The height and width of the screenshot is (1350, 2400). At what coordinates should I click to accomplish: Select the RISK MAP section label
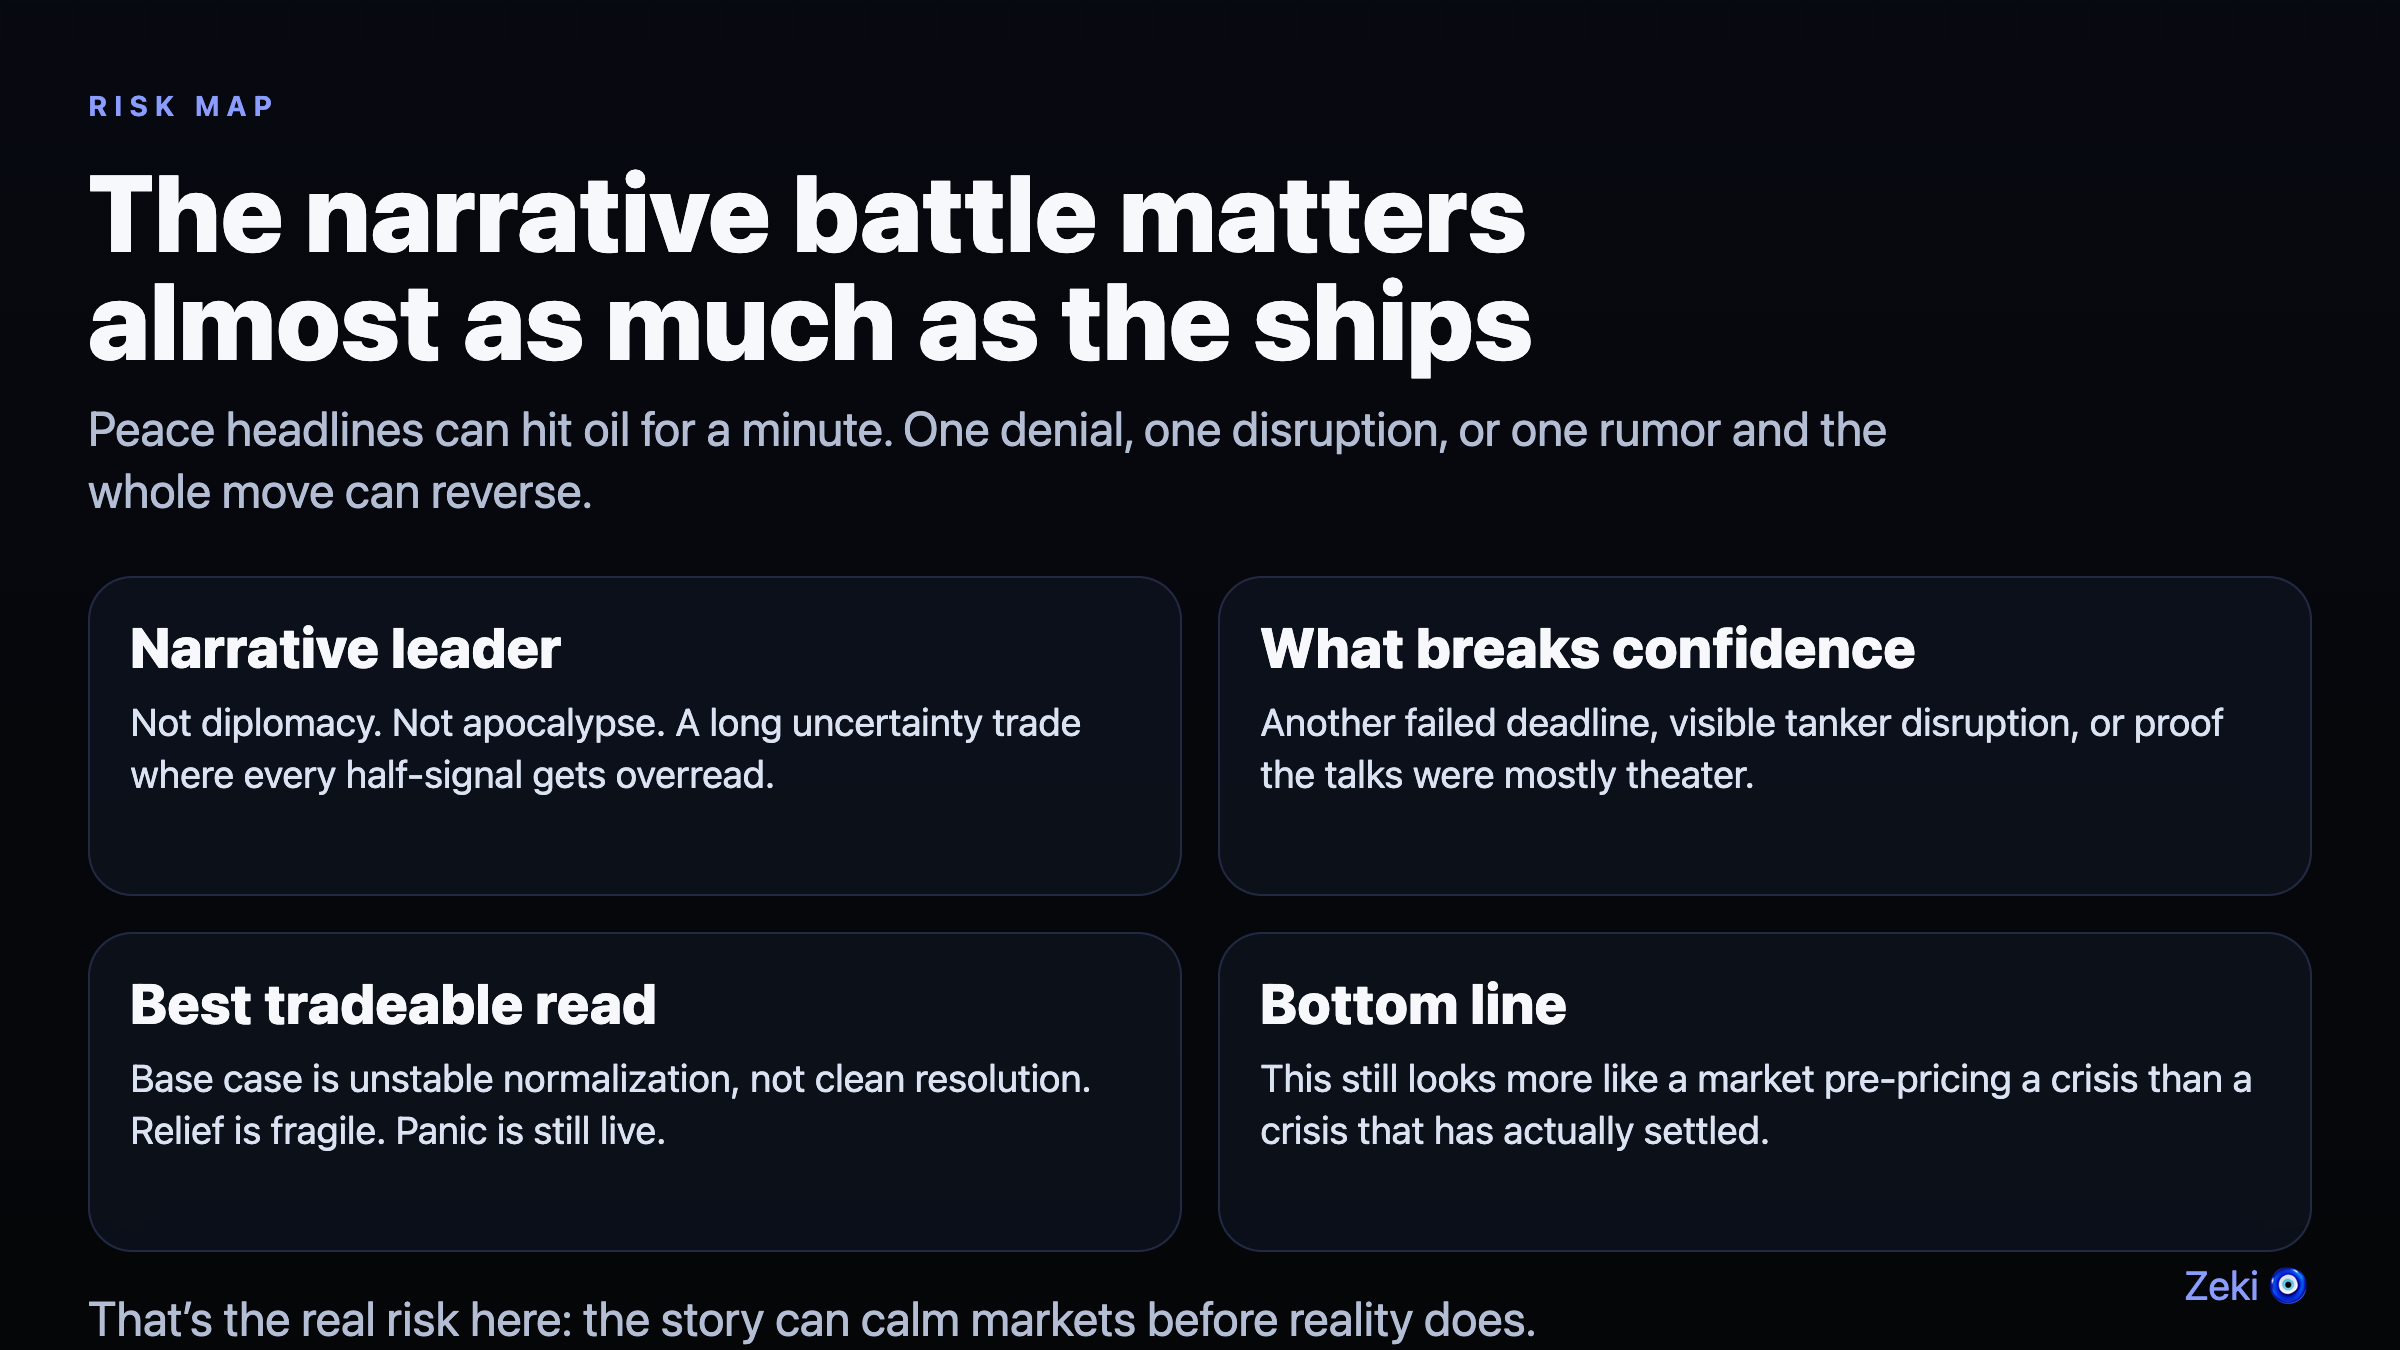[181, 106]
